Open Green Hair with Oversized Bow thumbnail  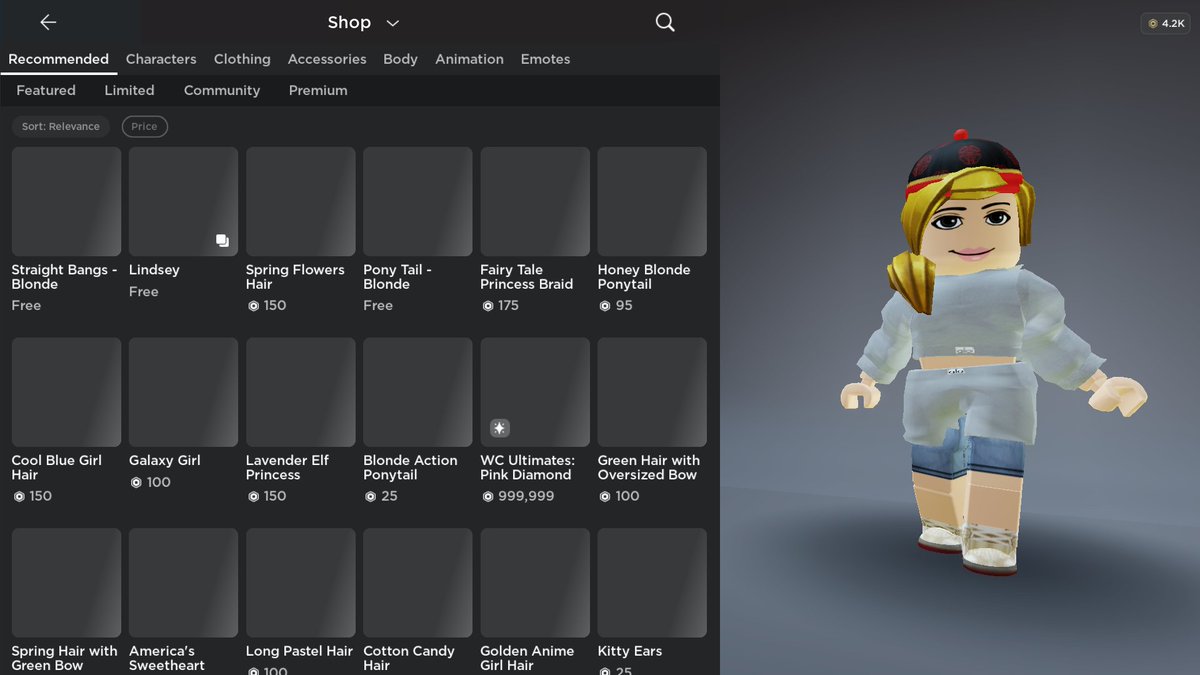tap(652, 392)
